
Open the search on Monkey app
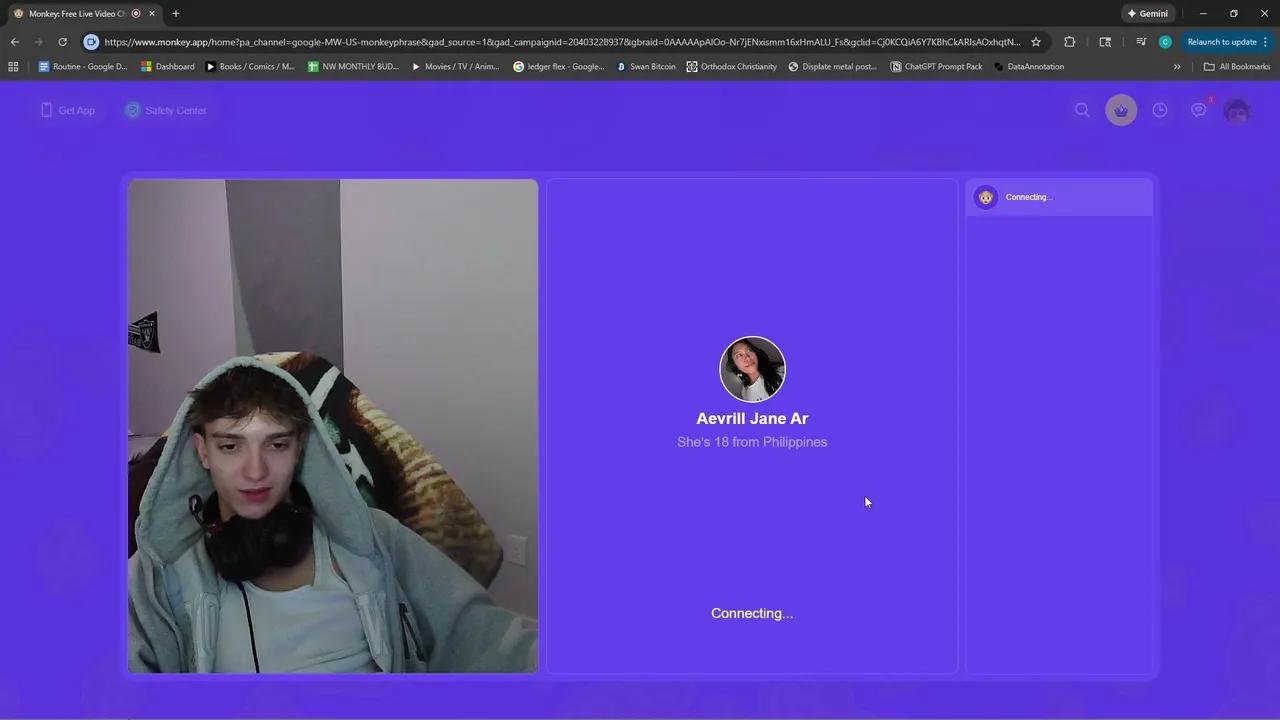(1082, 110)
